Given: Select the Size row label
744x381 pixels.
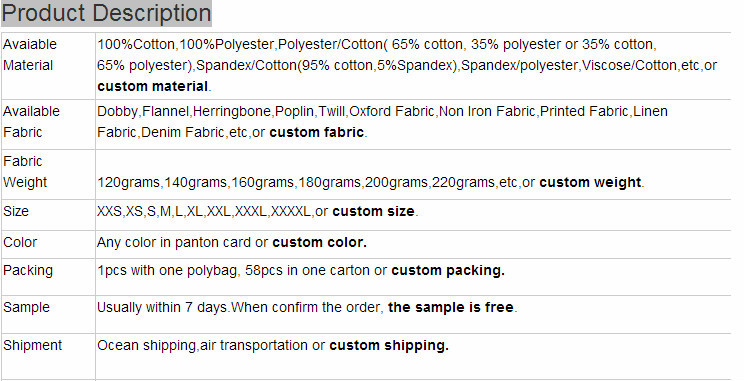Looking at the screenshot, I should (x=16, y=211).
